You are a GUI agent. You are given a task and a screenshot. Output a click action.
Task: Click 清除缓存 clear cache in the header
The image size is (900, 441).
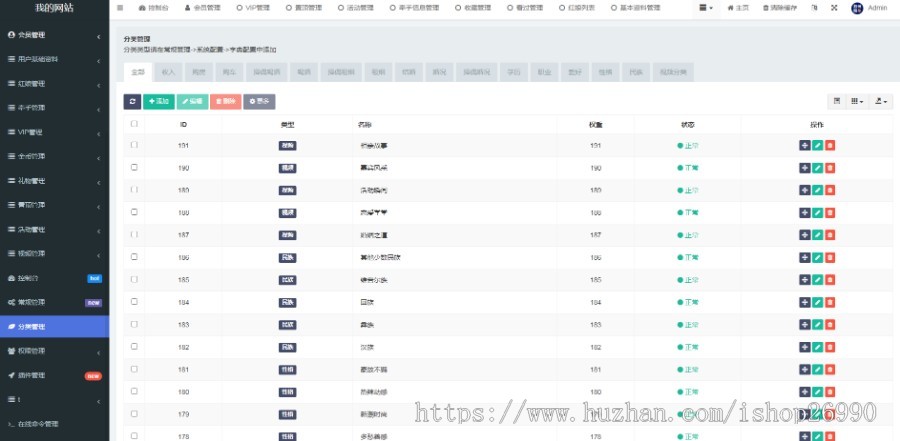779,8
